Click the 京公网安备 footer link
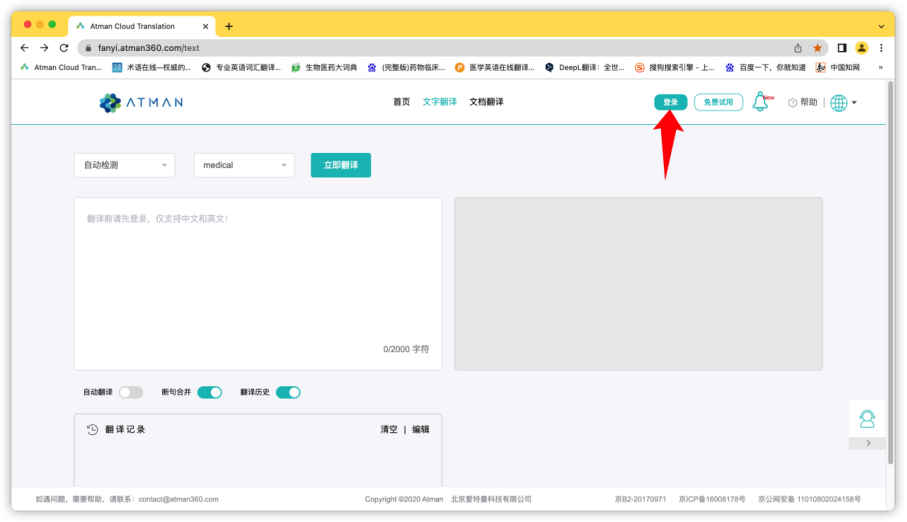Viewport: 907px width, 522px height. coord(809,499)
